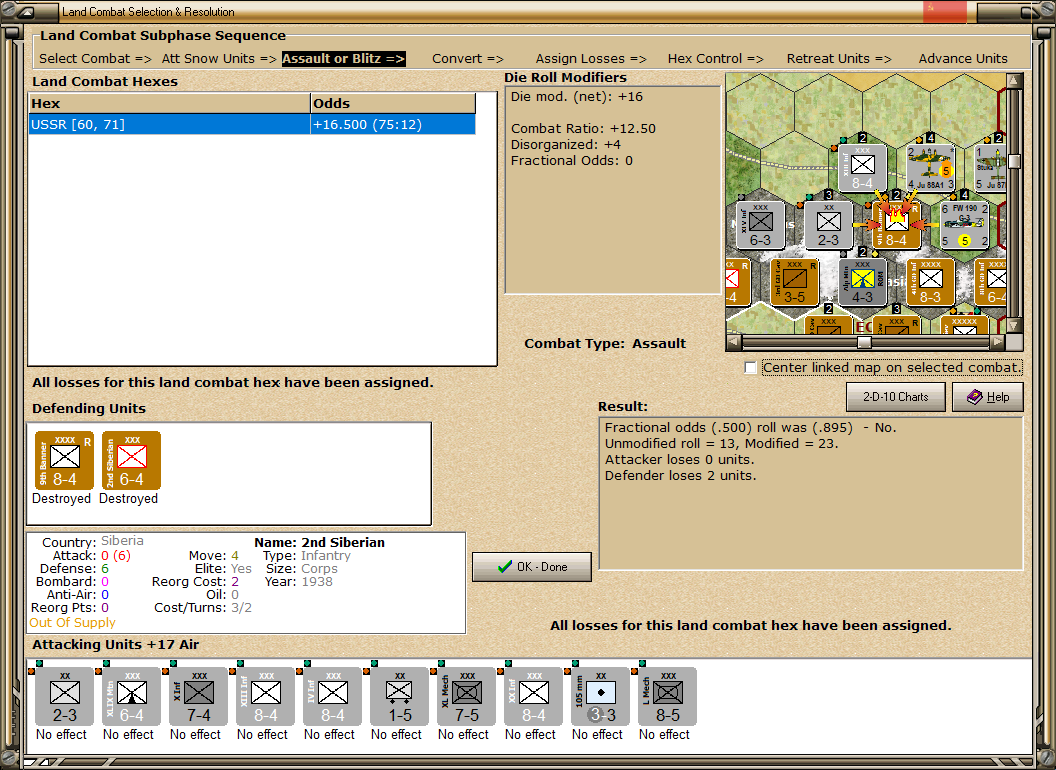The height and width of the screenshot is (770, 1056).
Task: Click the Assault or Blitz subphase
Action: click(343, 59)
